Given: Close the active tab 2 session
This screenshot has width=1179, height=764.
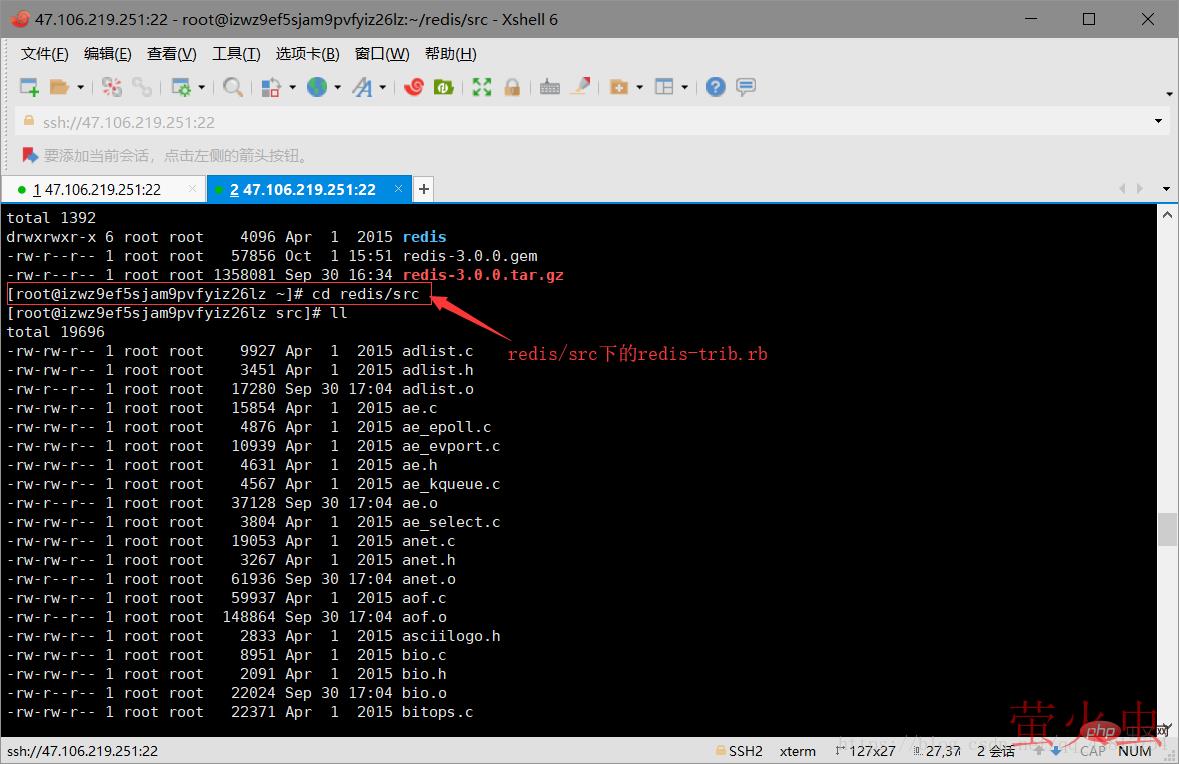Looking at the screenshot, I should point(399,189).
